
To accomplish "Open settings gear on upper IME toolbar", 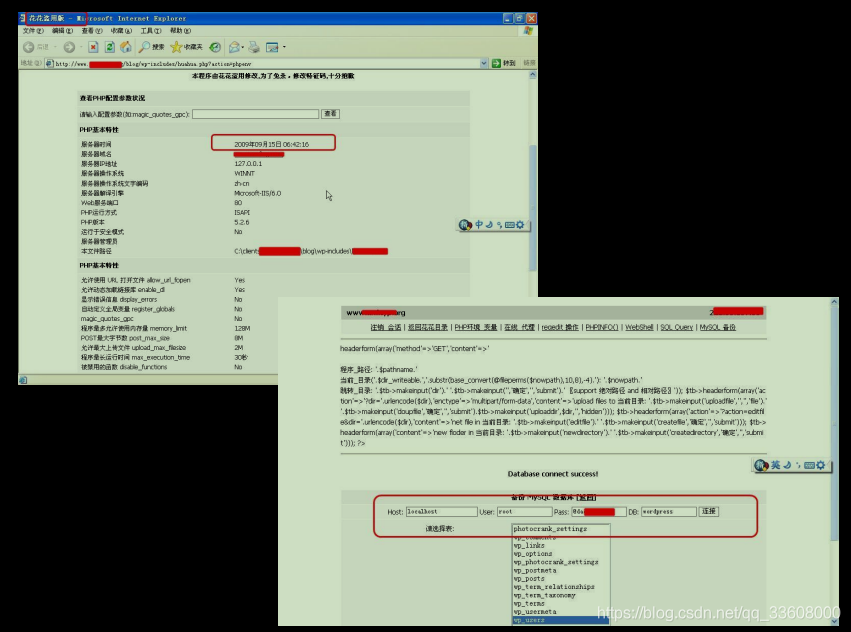I will click(520, 225).
